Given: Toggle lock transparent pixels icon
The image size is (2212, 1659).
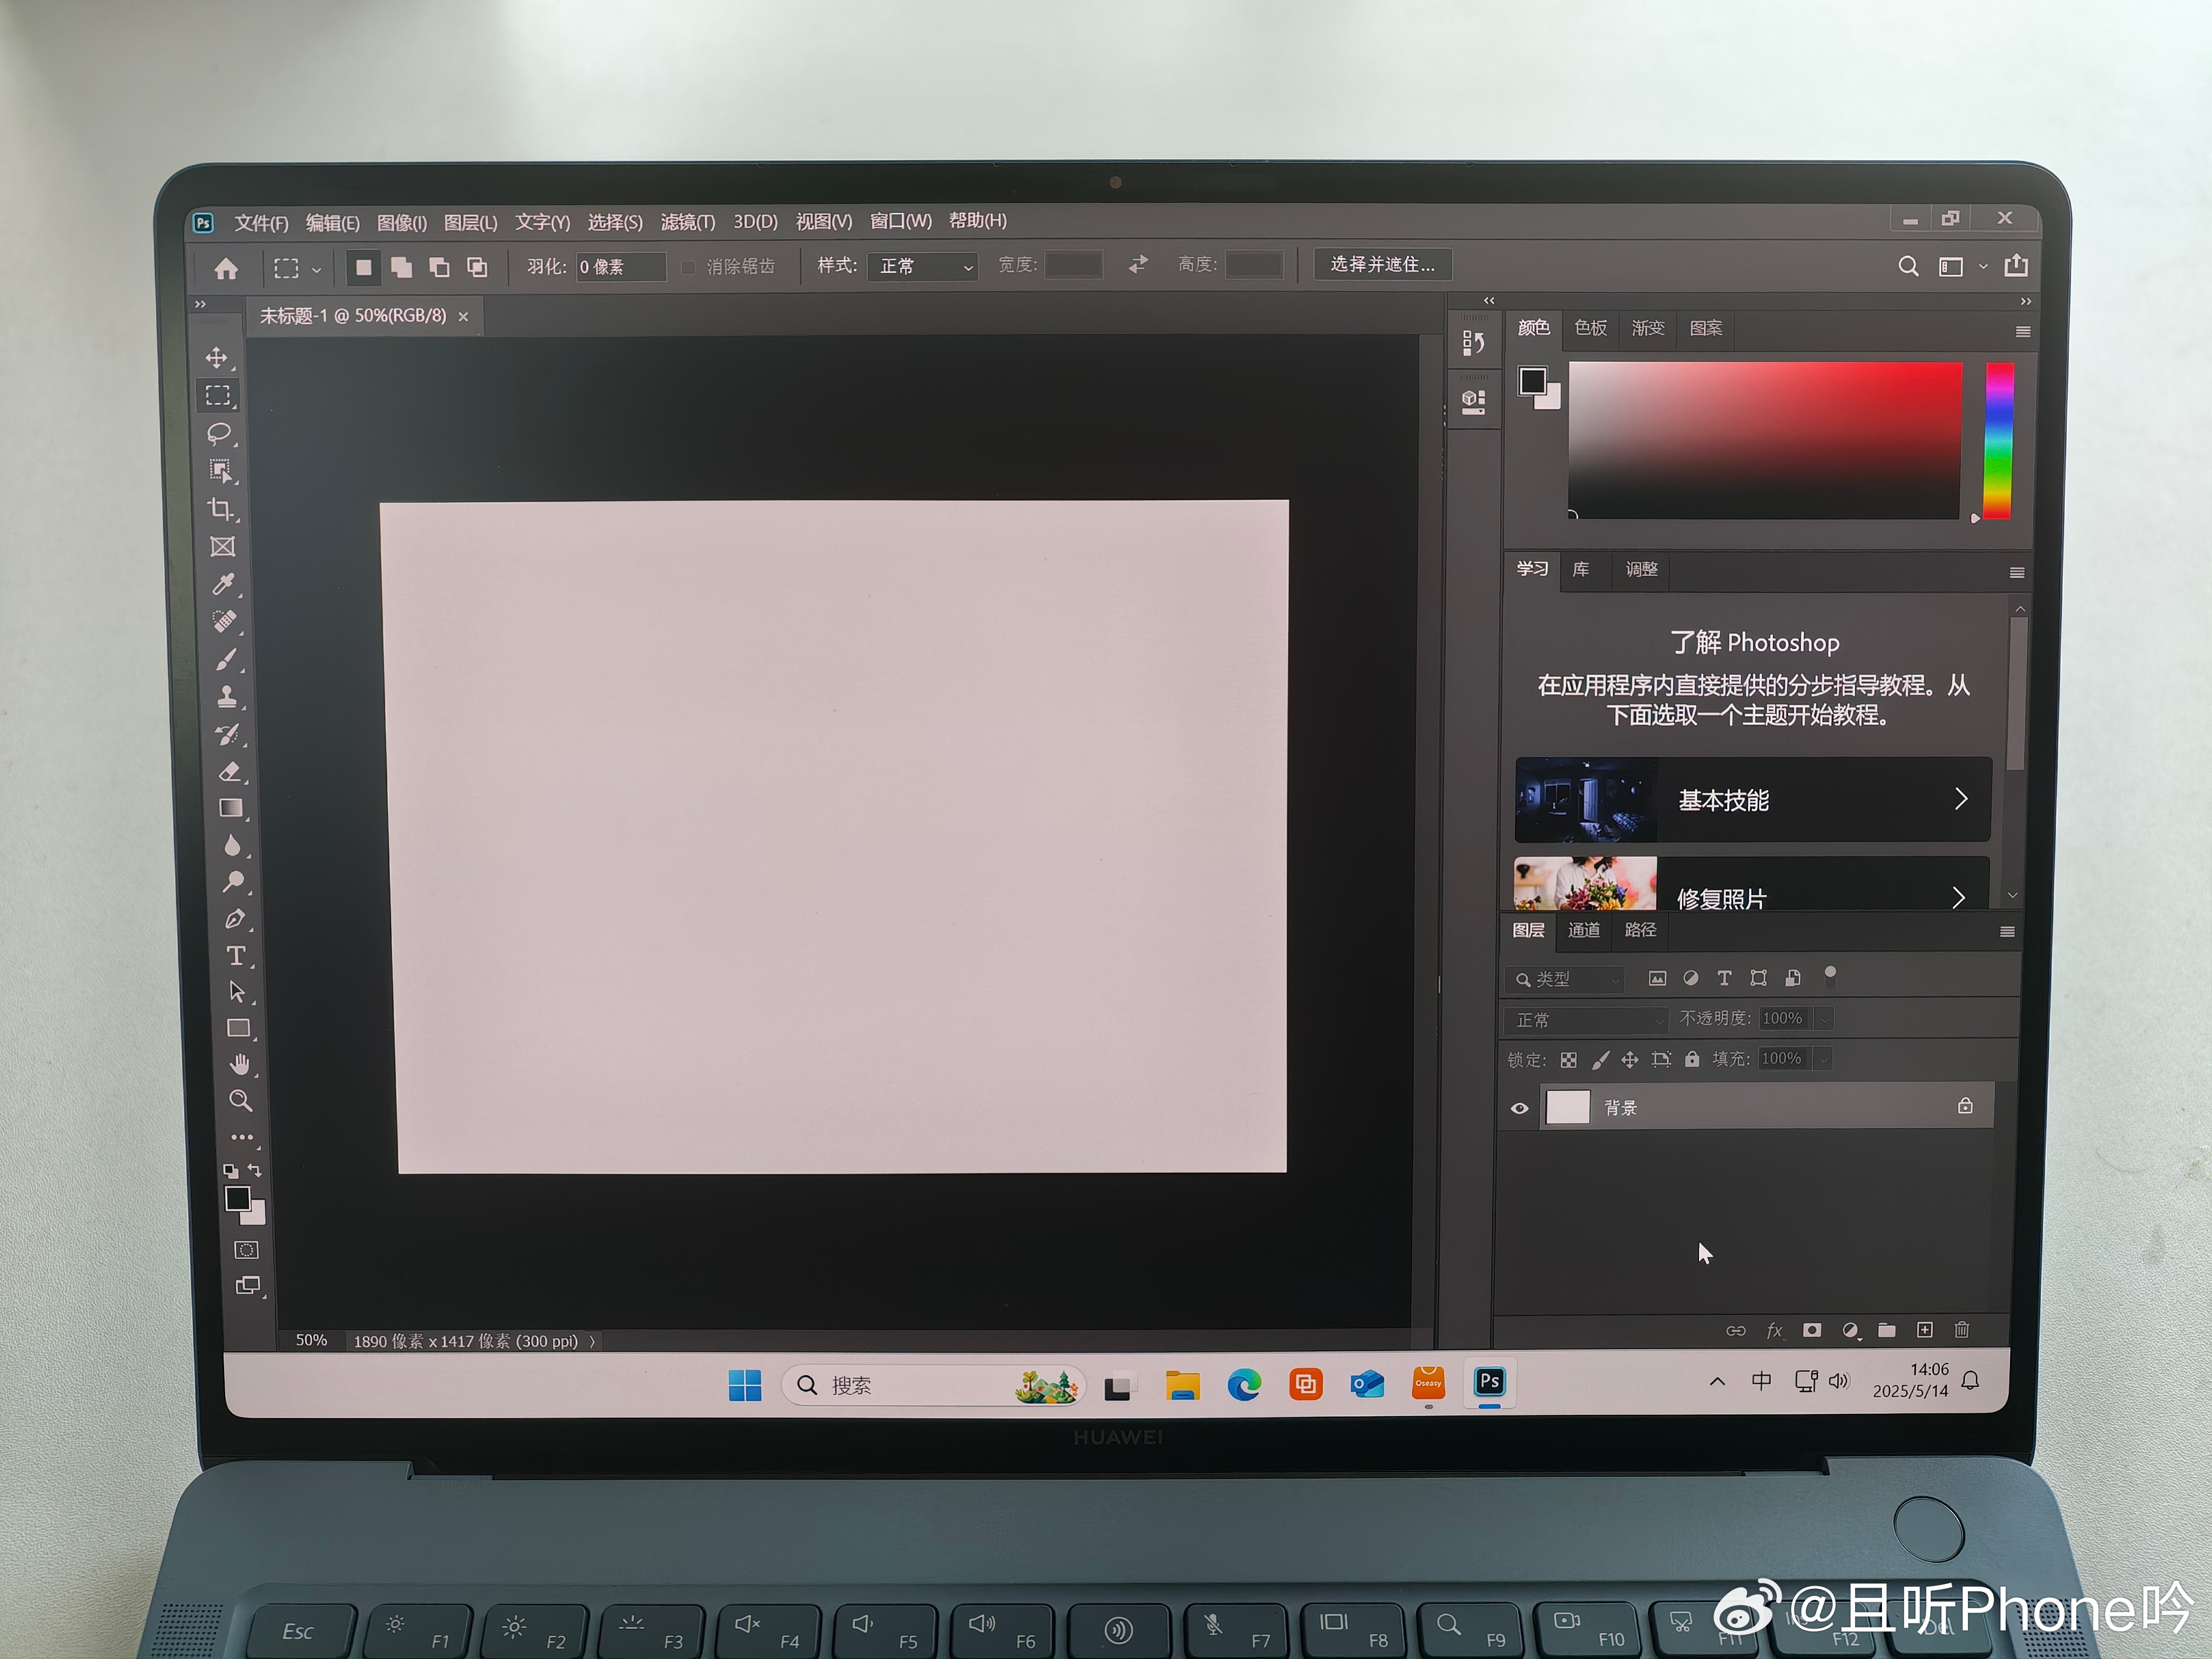Looking at the screenshot, I should point(1568,1060).
